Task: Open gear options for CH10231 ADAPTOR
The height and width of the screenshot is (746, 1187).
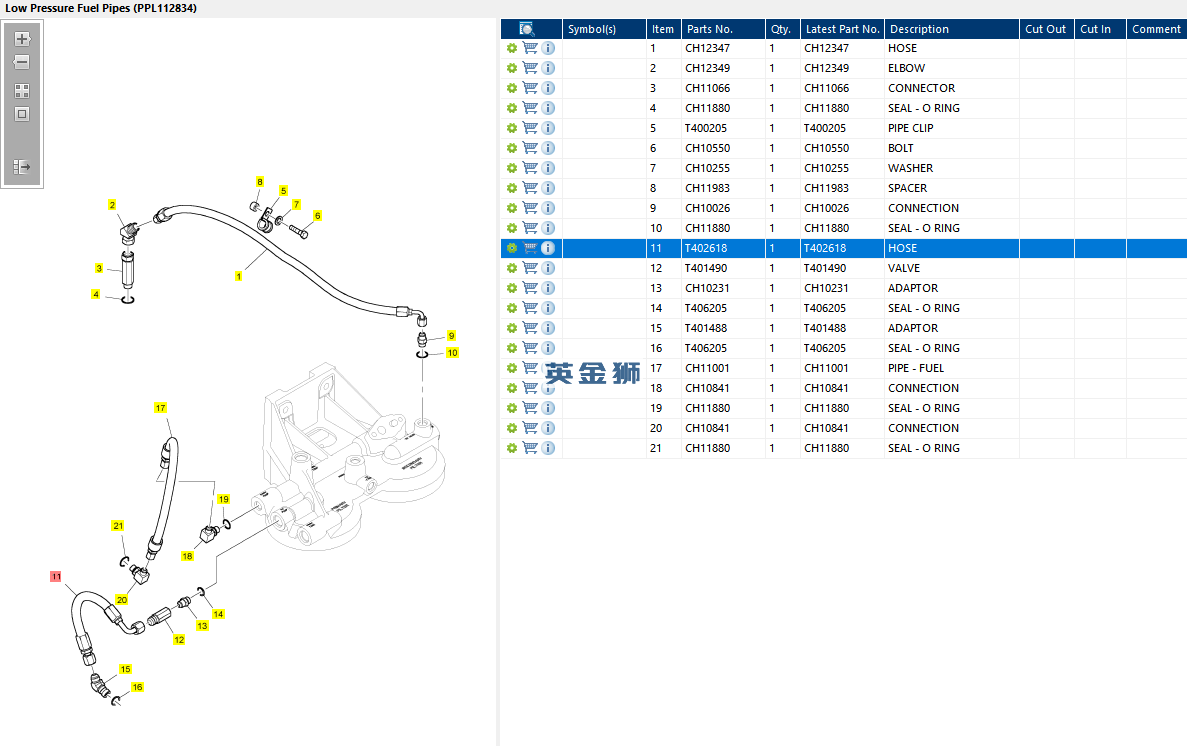Action: pyautogui.click(x=512, y=288)
